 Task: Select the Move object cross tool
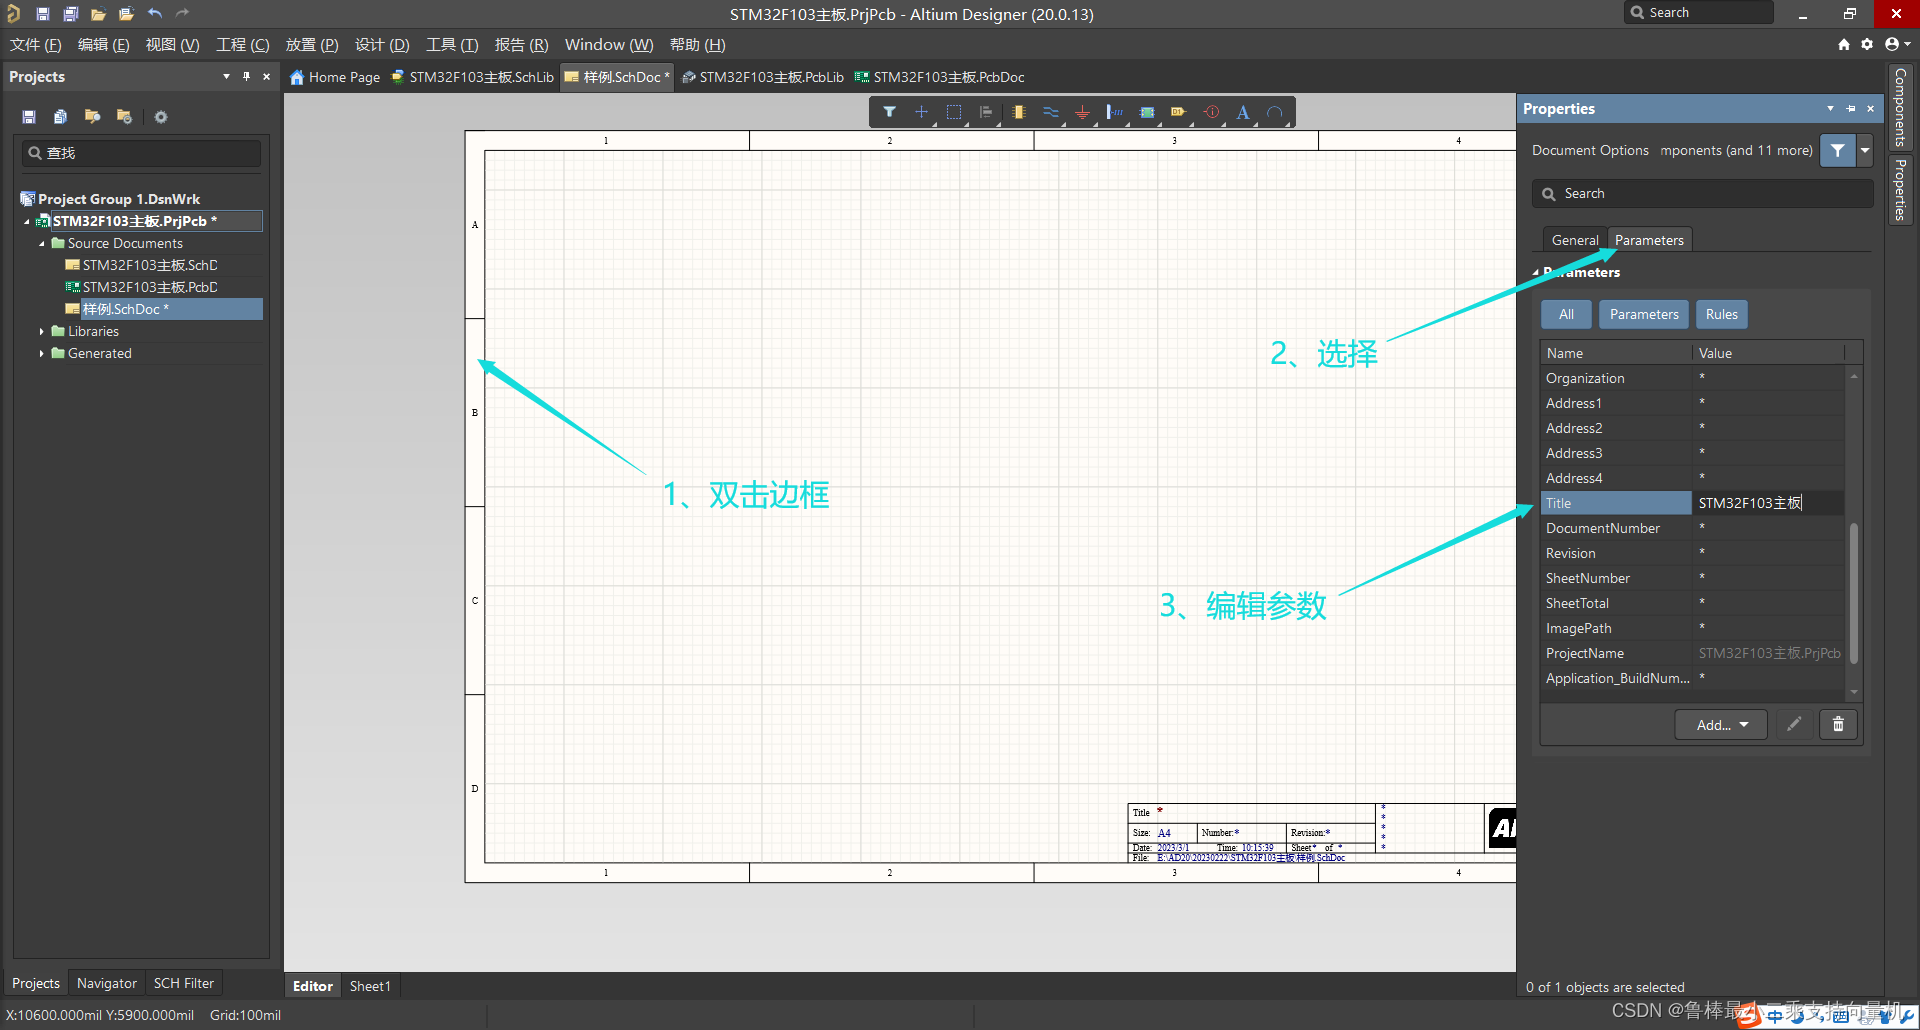coord(921,112)
